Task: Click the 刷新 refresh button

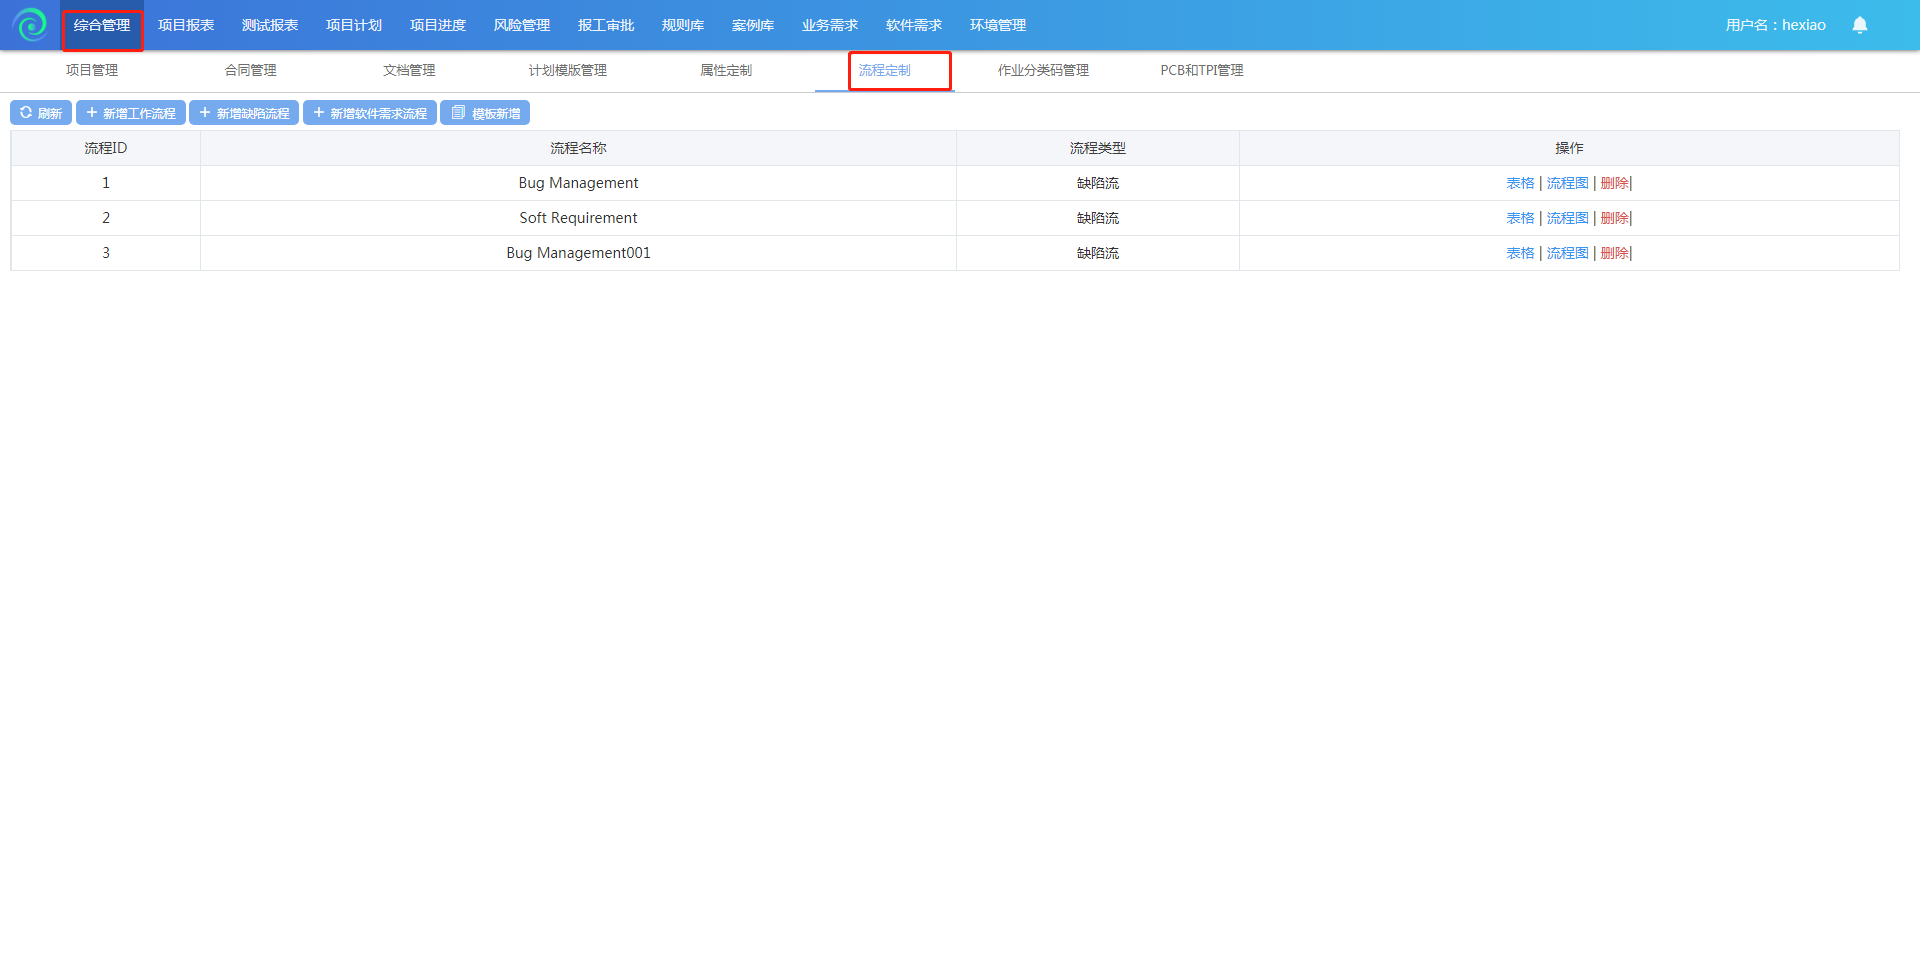Action: click(x=41, y=113)
